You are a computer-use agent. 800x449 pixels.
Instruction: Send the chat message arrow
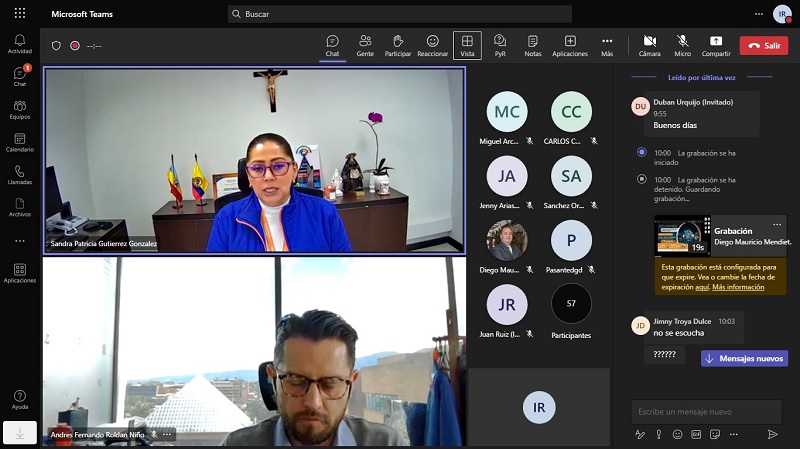click(x=772, y=434)
